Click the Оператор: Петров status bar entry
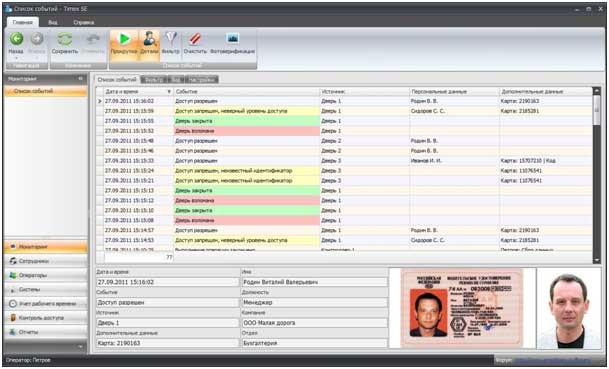 click(x=28, y=360)
